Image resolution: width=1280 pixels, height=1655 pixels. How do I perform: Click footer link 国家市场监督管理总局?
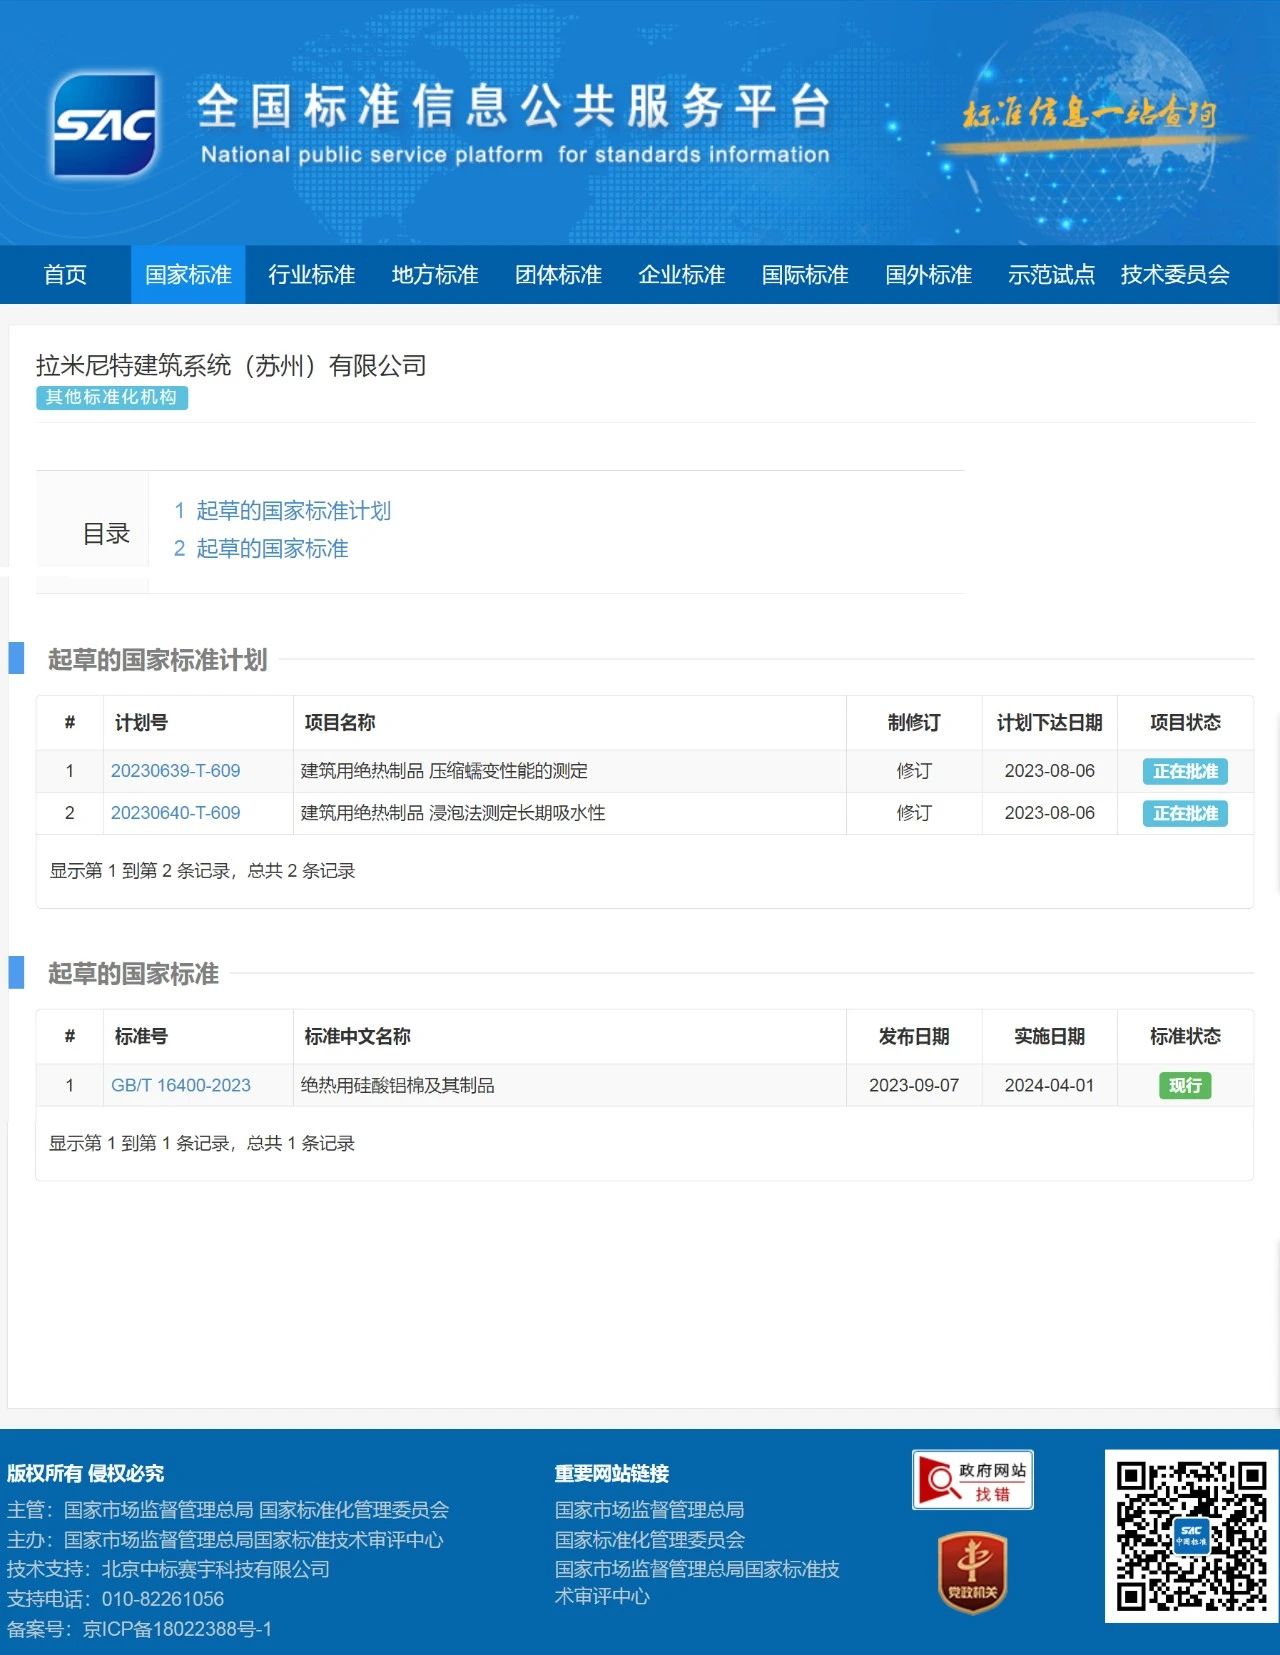pos(649,1510)
